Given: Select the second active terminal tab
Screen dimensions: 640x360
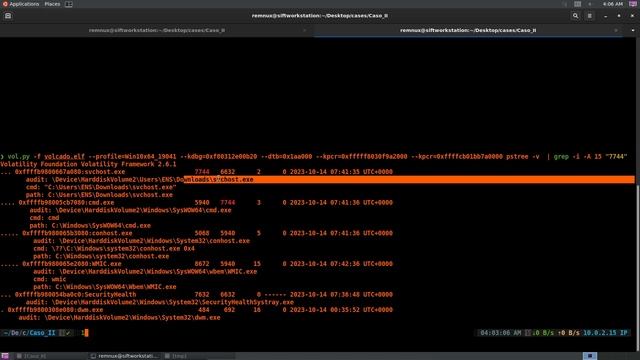Looking at the screenshot, I should point(468,30).
